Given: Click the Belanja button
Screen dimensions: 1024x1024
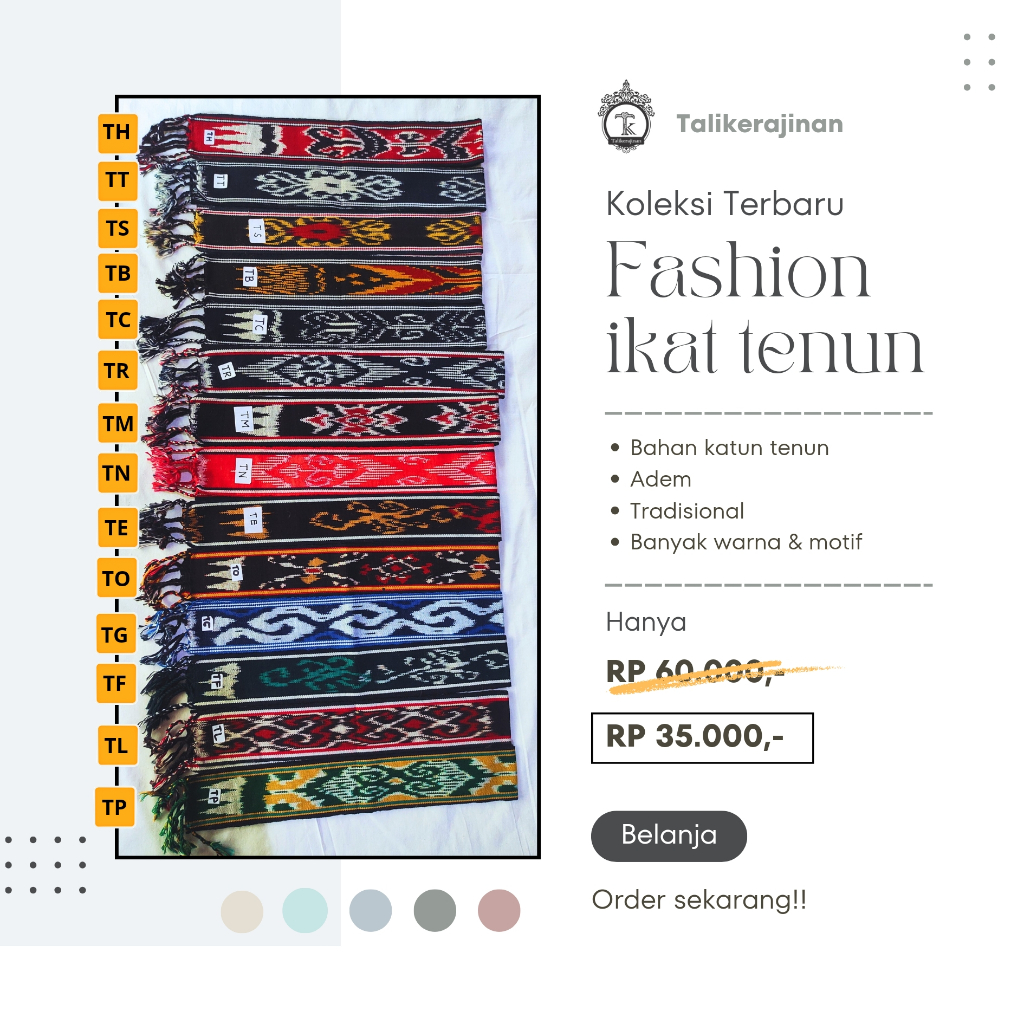Looking at the screenshot, I should [669, 836].
